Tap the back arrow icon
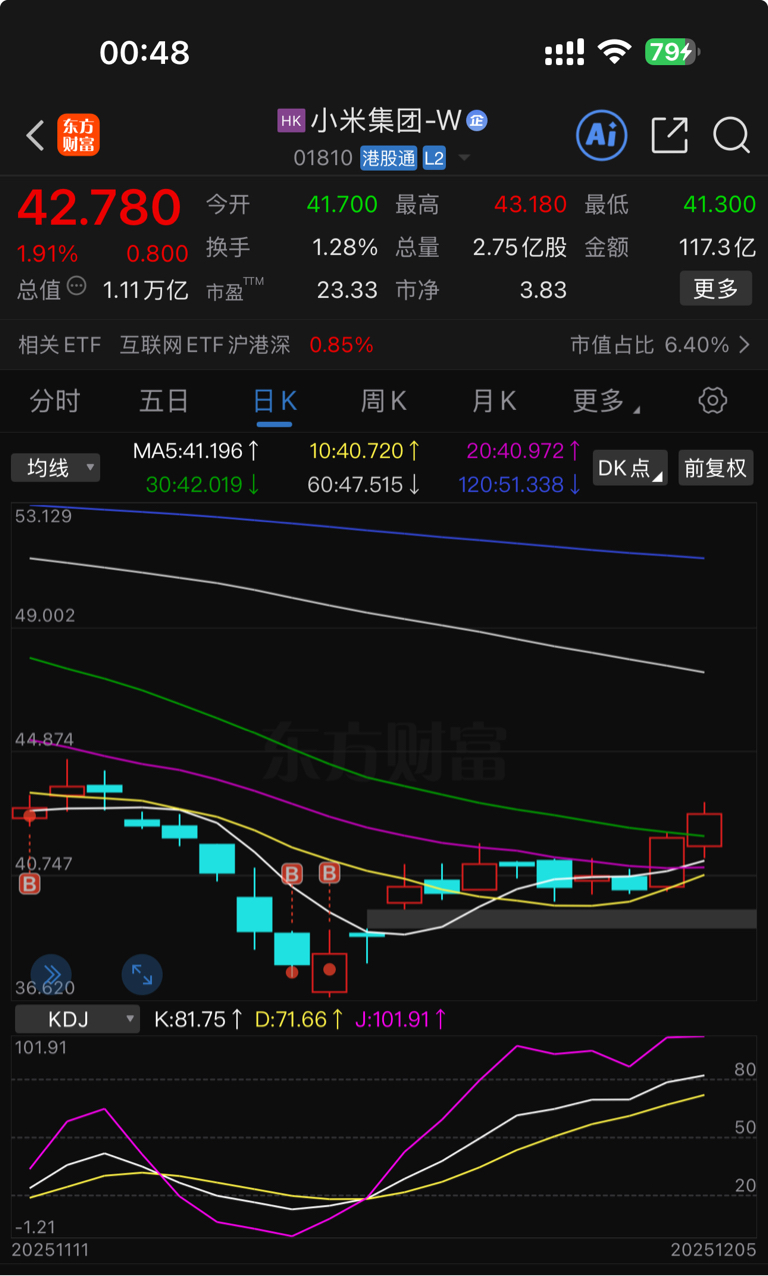This screenshot has height=1276, width=768. pyautogui.click(x=36, y=135)
